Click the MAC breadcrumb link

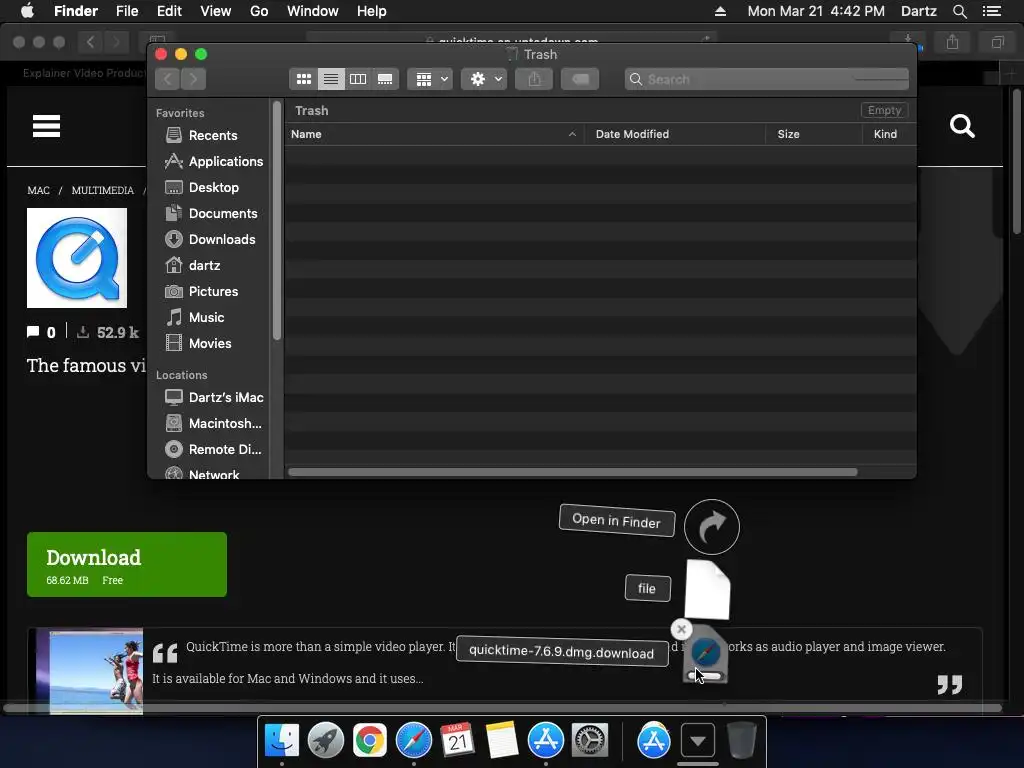point(39,190)
